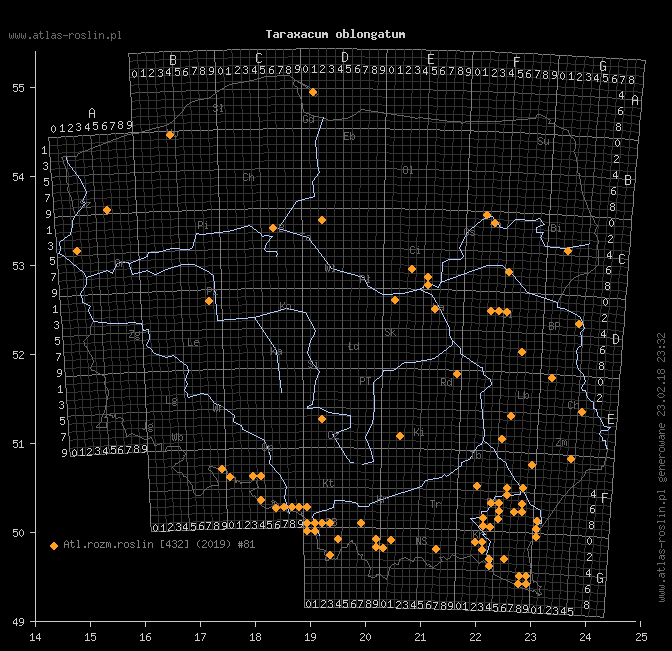The image size is (672, 651).
Task: Click longitude label 17 on the bottom axis
Action: pos(200,637)
